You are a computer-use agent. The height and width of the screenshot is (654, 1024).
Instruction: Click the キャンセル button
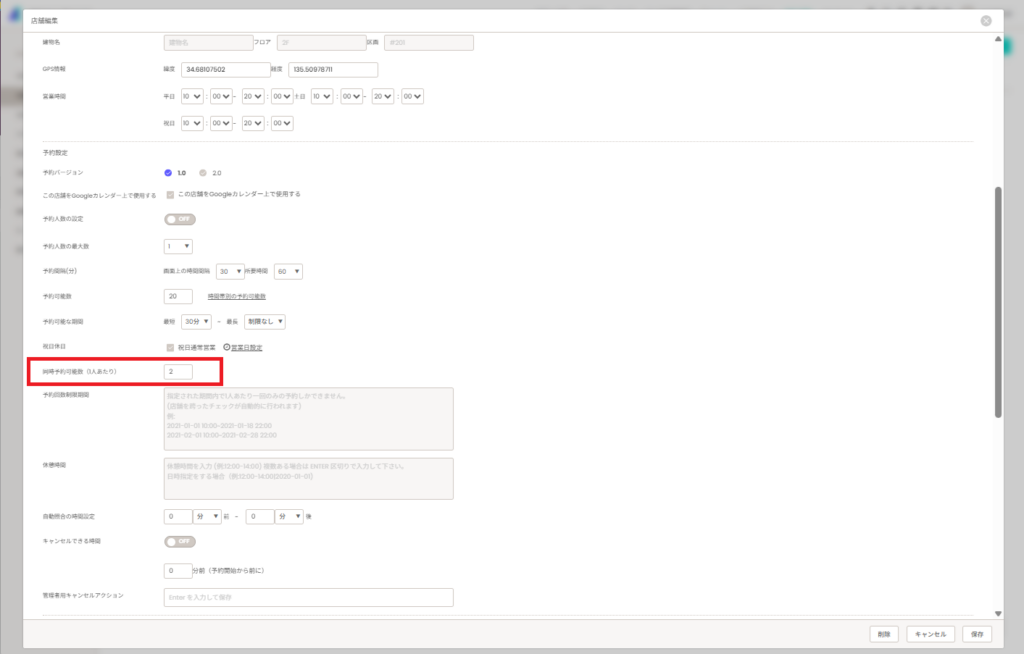(931, 634)
